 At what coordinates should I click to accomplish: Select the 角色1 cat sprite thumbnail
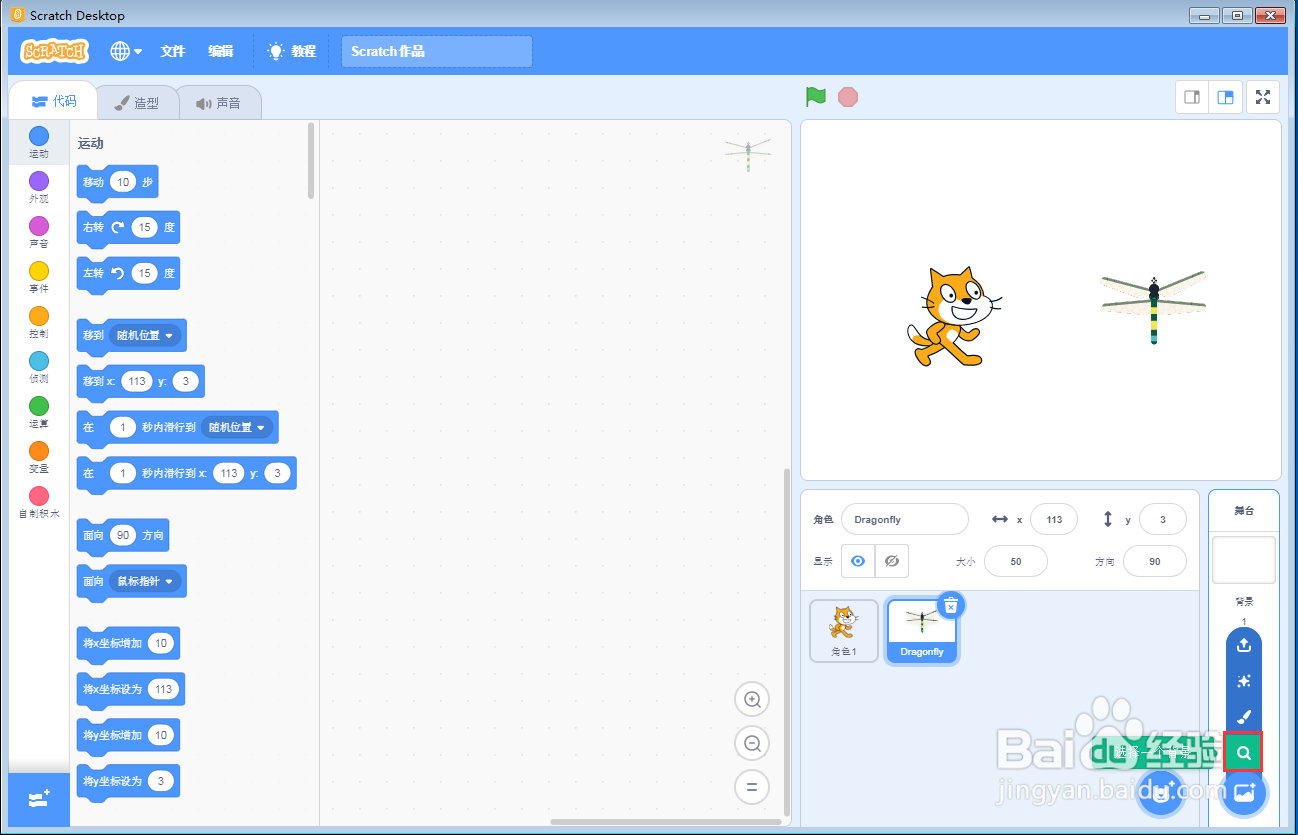[x=844, y=631]
